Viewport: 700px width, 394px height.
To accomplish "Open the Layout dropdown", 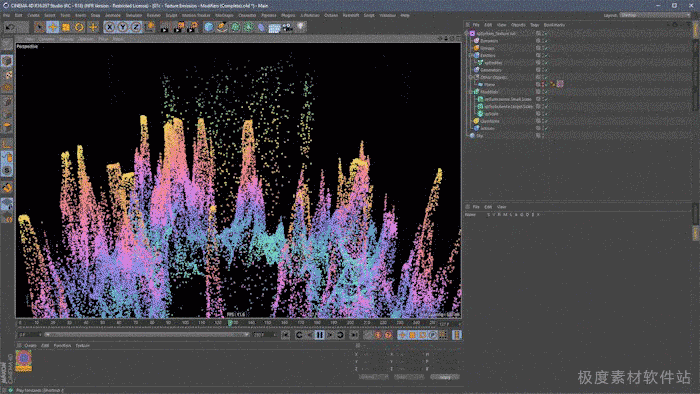I will coord(655,15).
